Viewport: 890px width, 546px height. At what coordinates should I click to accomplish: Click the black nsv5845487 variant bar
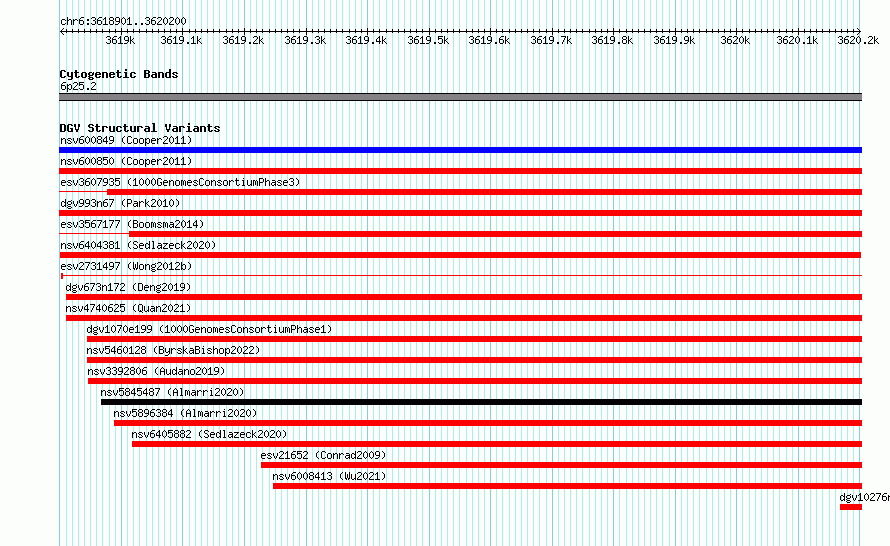[x=481, y=402]
